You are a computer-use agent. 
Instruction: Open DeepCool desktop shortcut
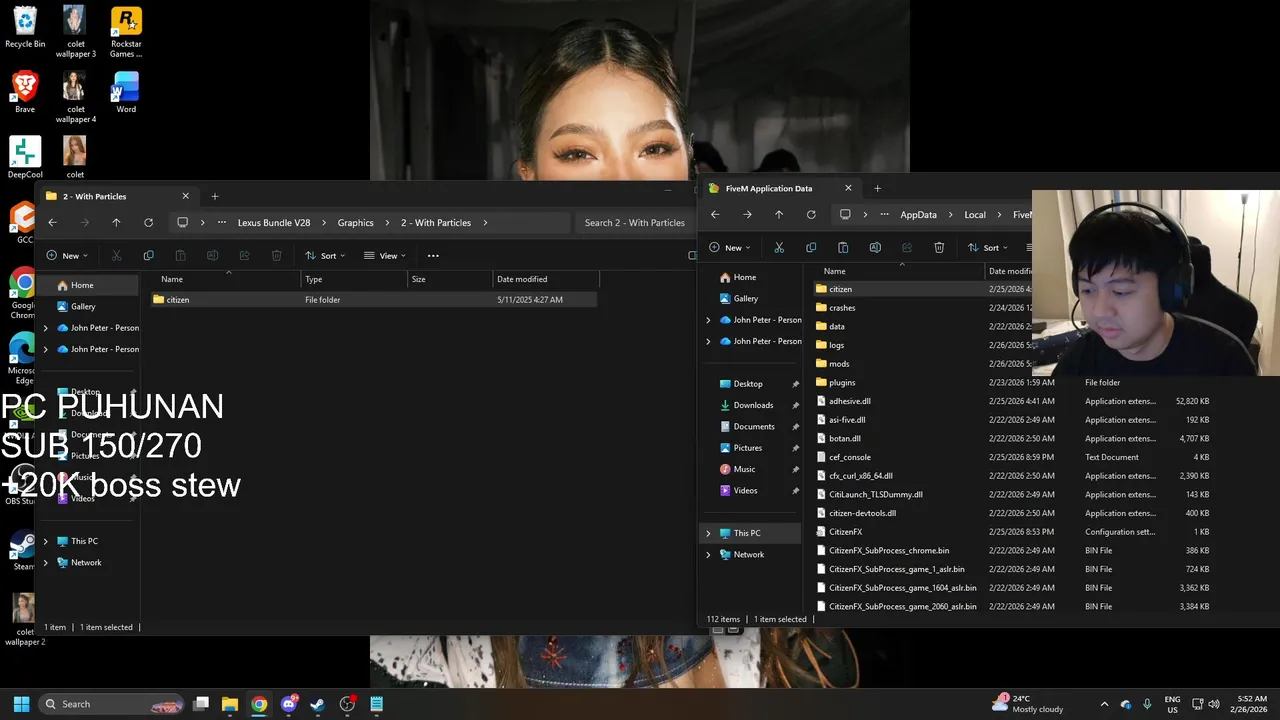[25, 157]
